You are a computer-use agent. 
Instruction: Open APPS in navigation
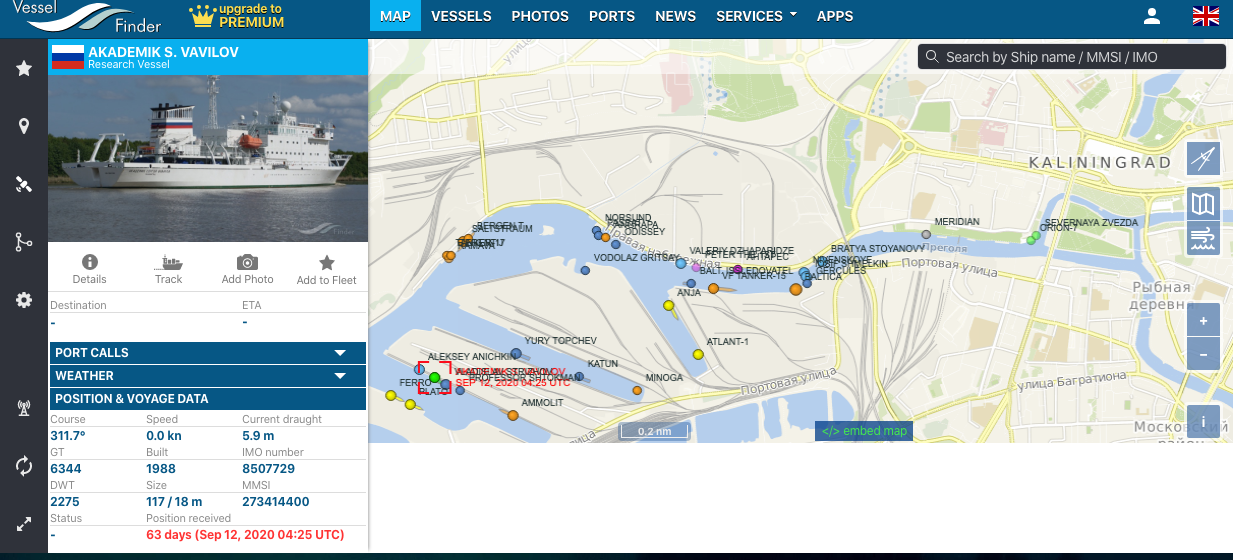click(x=835, y=16)
